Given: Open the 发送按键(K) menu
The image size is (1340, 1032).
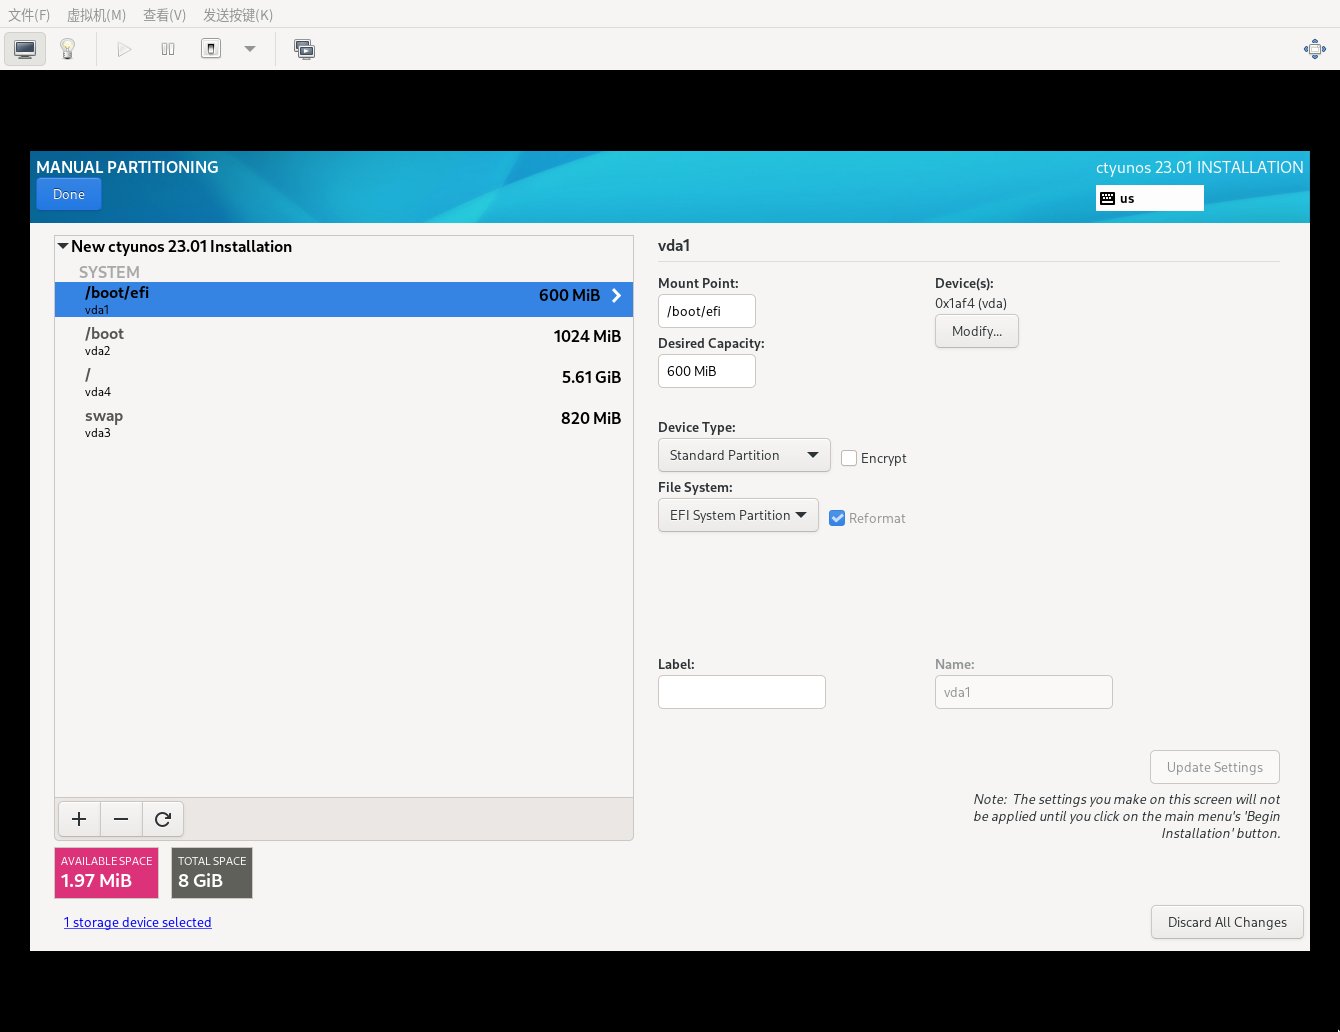Looking at the screenshot, I should (237, 15).
